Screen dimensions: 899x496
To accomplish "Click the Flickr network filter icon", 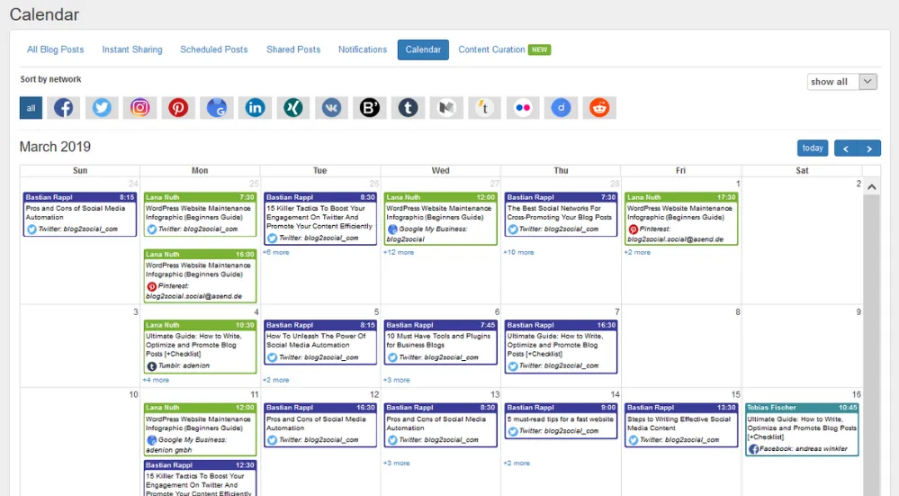I will click(522, 108).
